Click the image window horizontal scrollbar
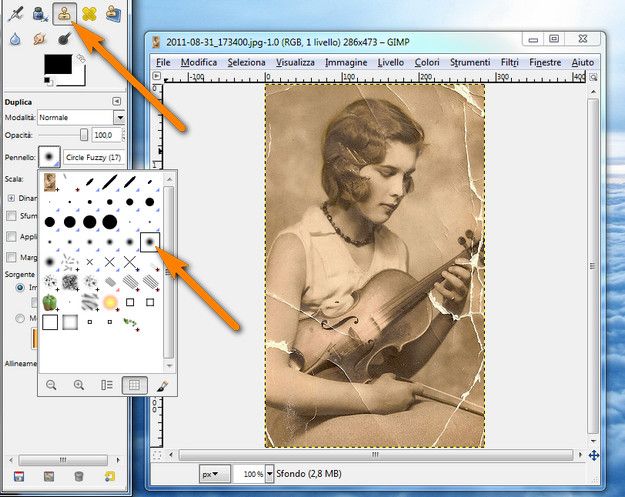This screenshot has height=497, width=625. click(375, 455)
